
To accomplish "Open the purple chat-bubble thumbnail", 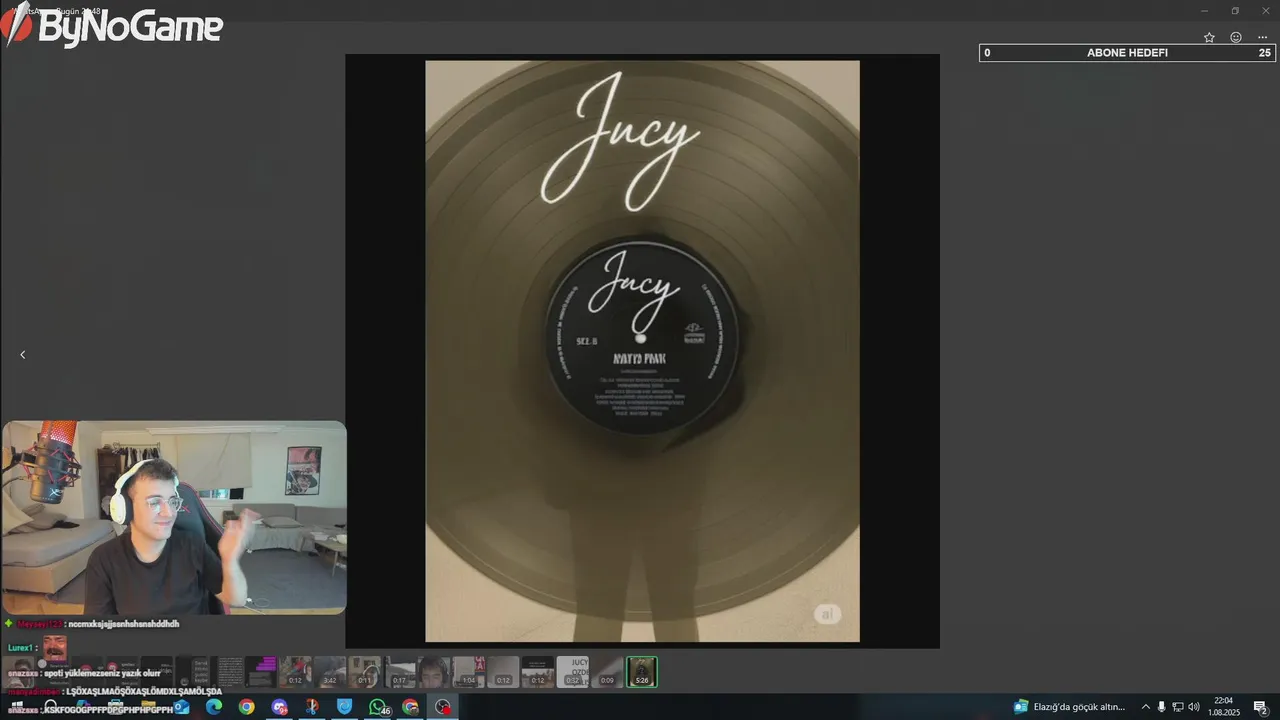I will click(262, 672).
